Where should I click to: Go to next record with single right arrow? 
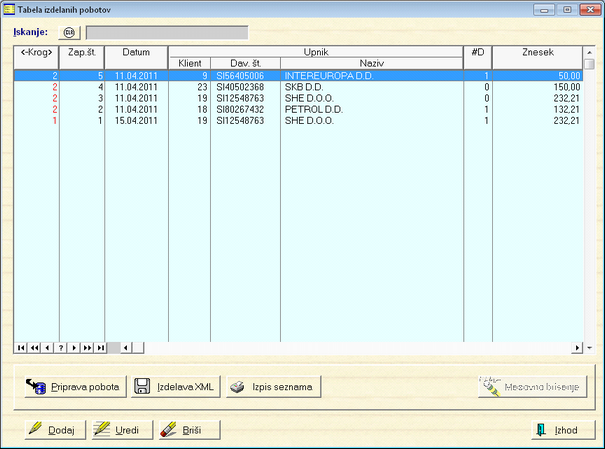[x=73, y=347]
